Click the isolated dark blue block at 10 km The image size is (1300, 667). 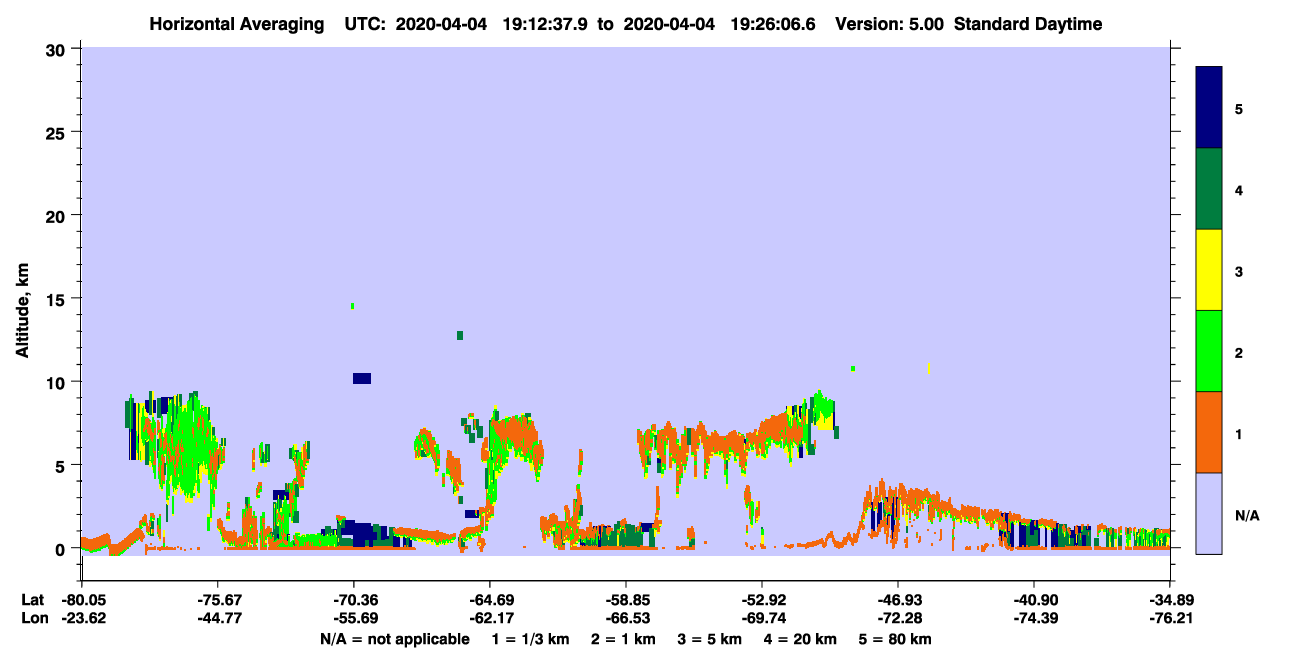362,378
